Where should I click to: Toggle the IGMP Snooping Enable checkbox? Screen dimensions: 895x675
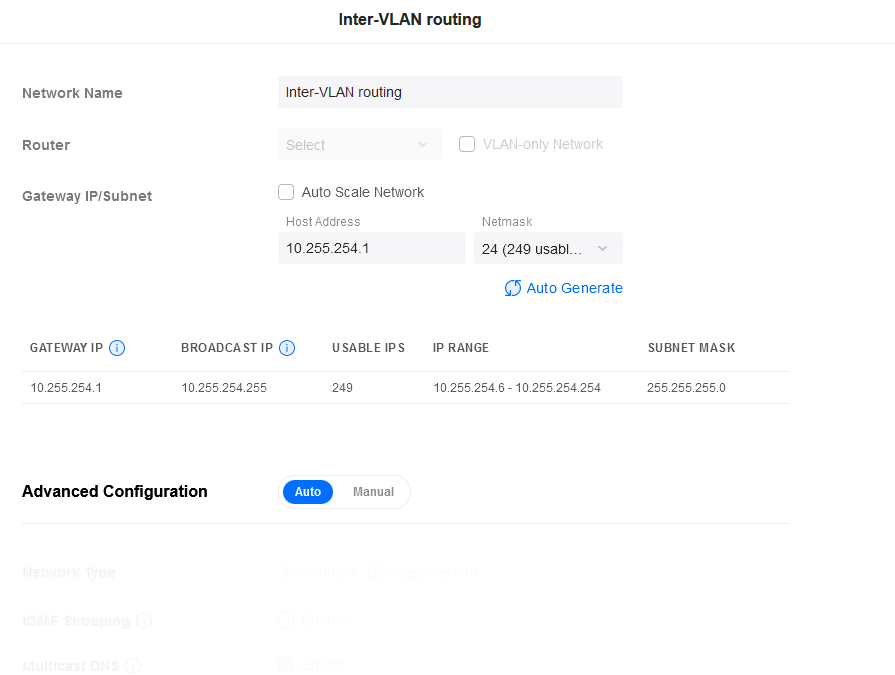(286, 620)
